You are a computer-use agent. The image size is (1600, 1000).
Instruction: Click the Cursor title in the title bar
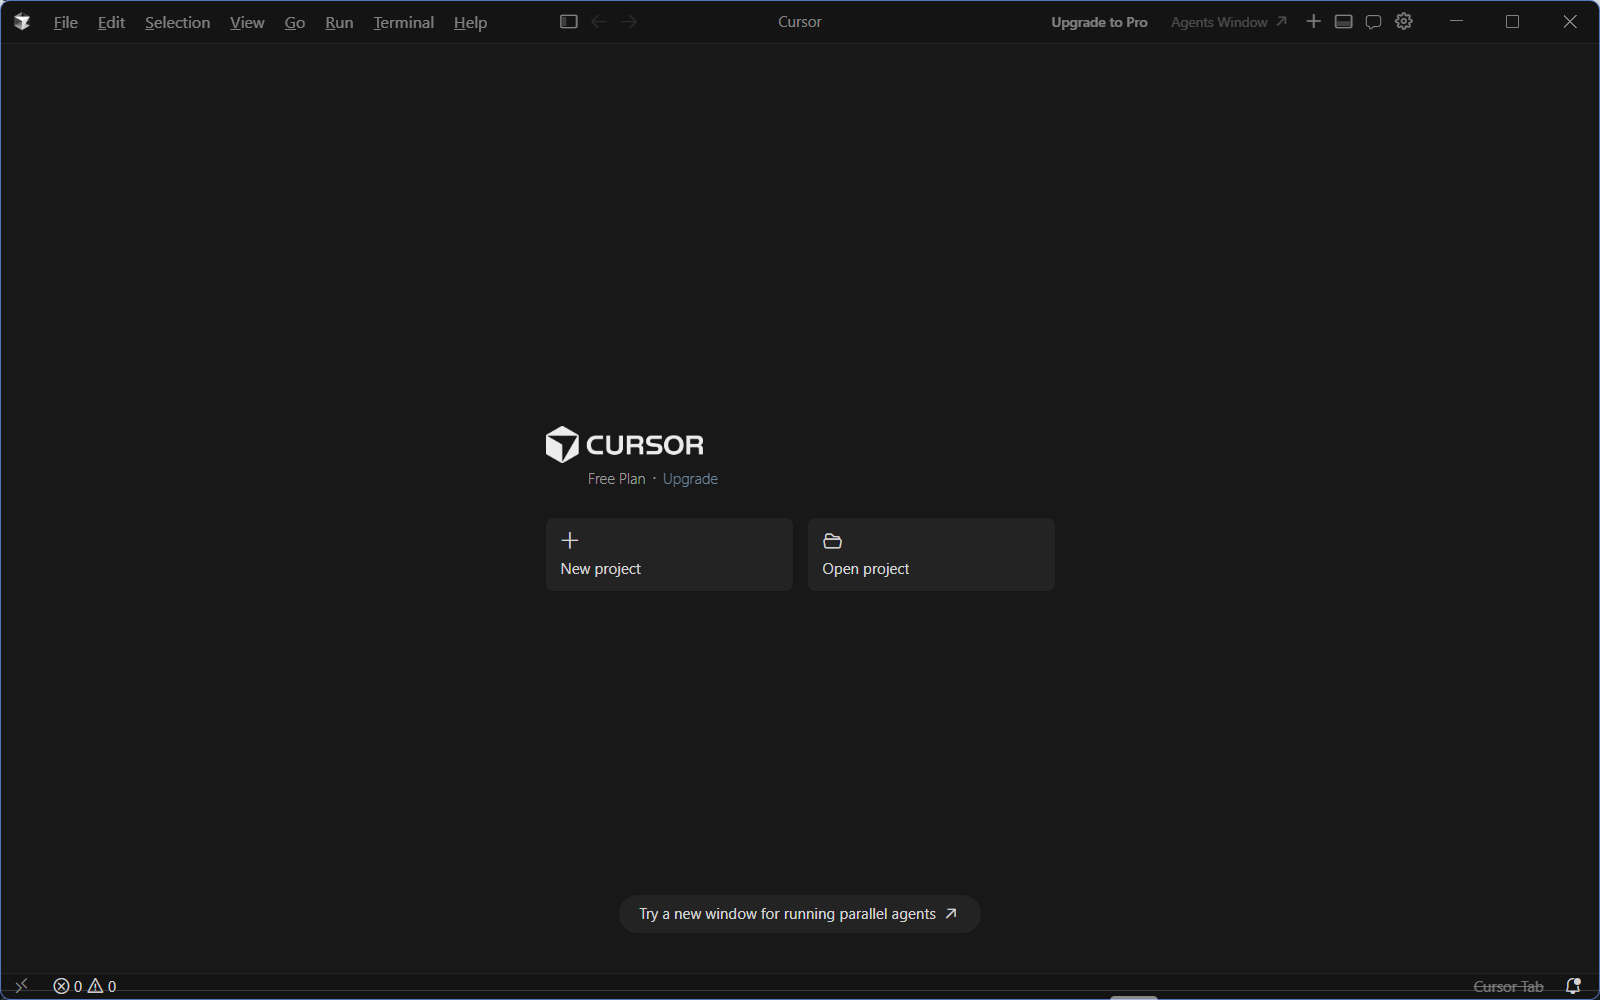(x=800, y=22)
